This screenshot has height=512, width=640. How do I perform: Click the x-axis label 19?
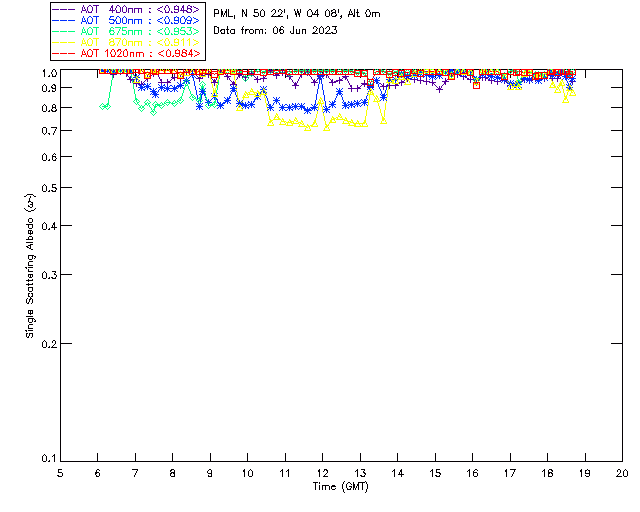point(585,473)
